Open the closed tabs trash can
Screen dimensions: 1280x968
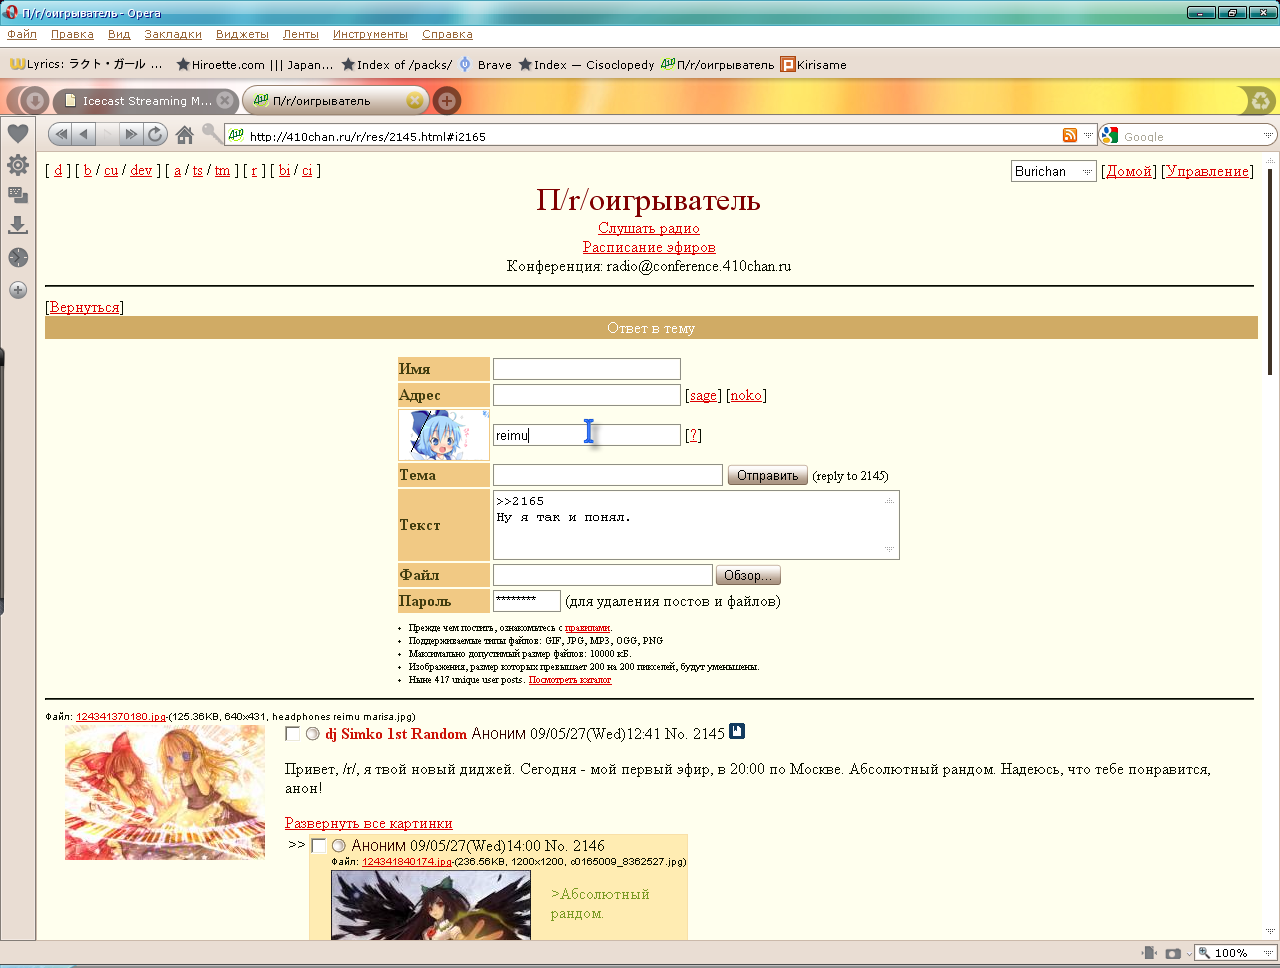click(1260, 100)
